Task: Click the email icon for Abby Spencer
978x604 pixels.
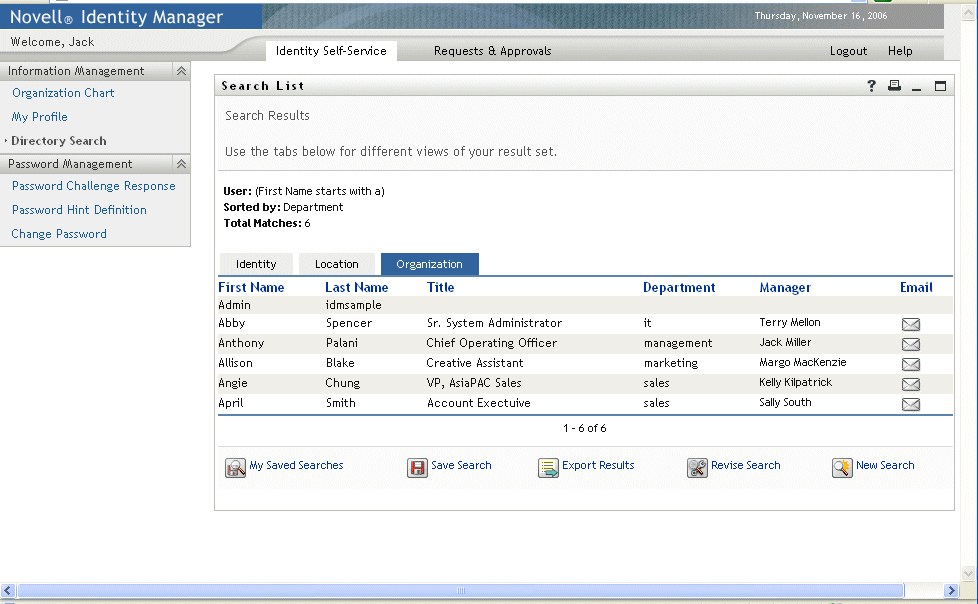Action: click(x=910, y=324)
